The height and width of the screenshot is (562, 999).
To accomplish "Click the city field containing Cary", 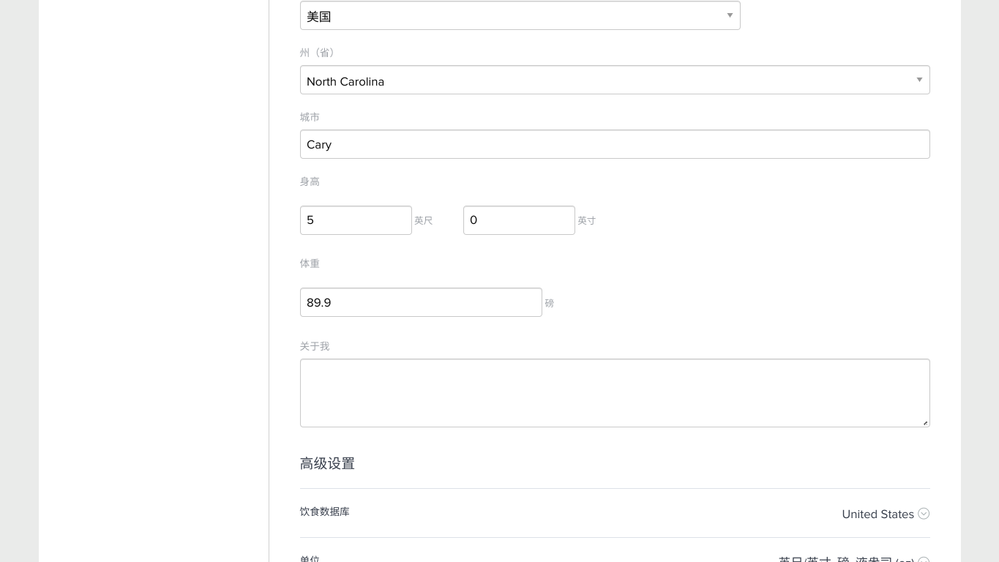I will tap(614, 144).
